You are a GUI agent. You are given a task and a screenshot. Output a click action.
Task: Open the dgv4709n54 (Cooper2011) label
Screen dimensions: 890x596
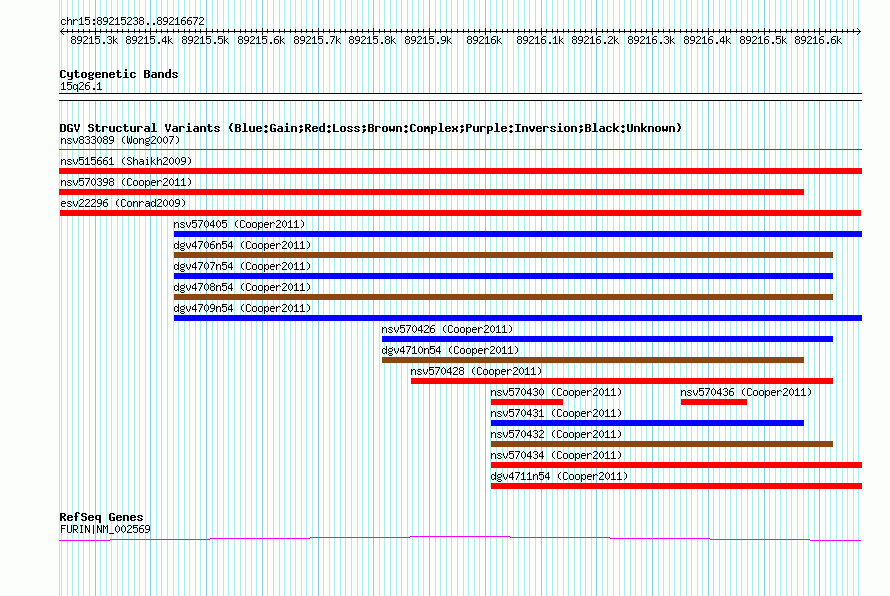coord(242,308)
